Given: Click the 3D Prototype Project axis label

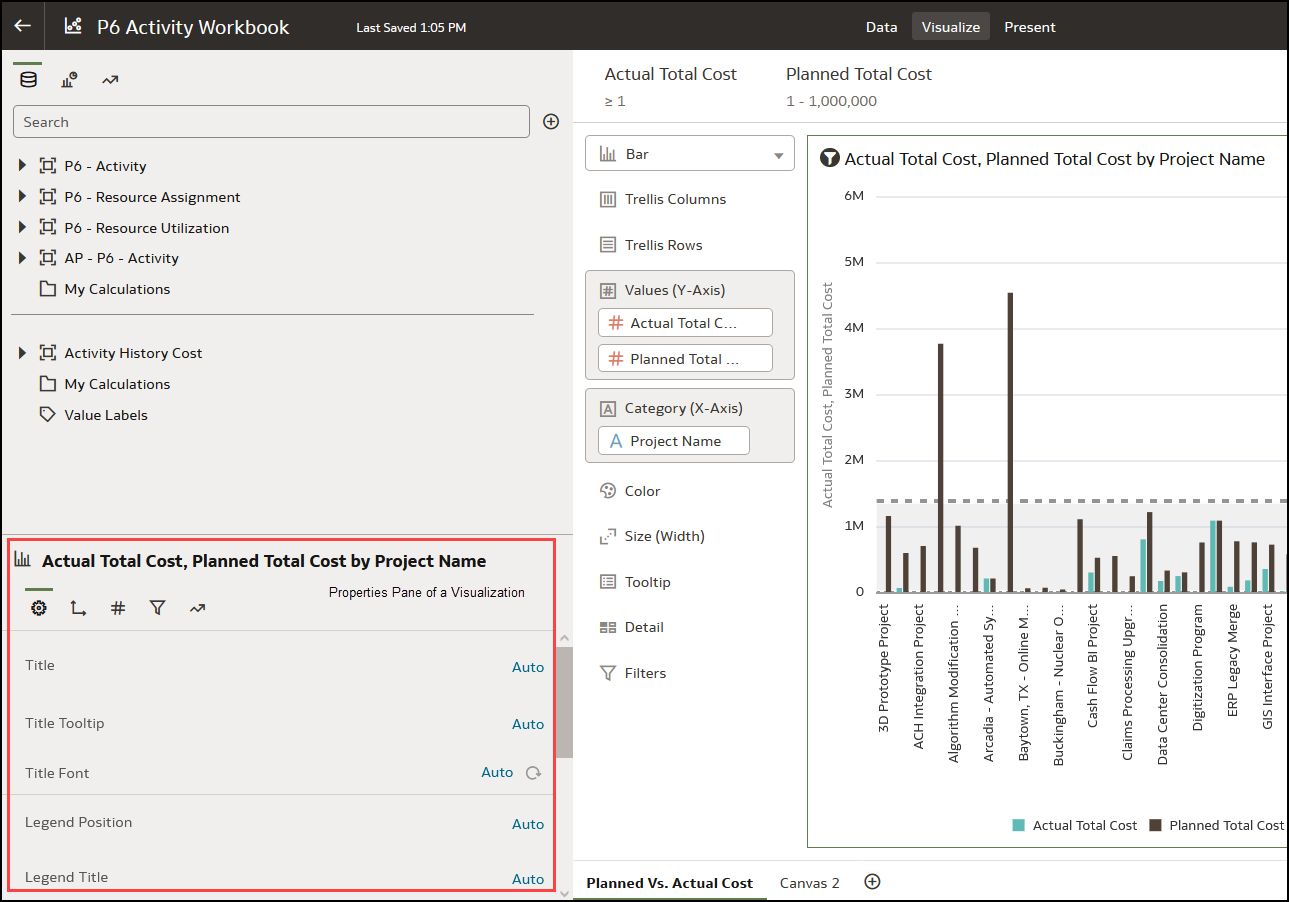Looking at the screenshot, I should [x=884, y=666].
